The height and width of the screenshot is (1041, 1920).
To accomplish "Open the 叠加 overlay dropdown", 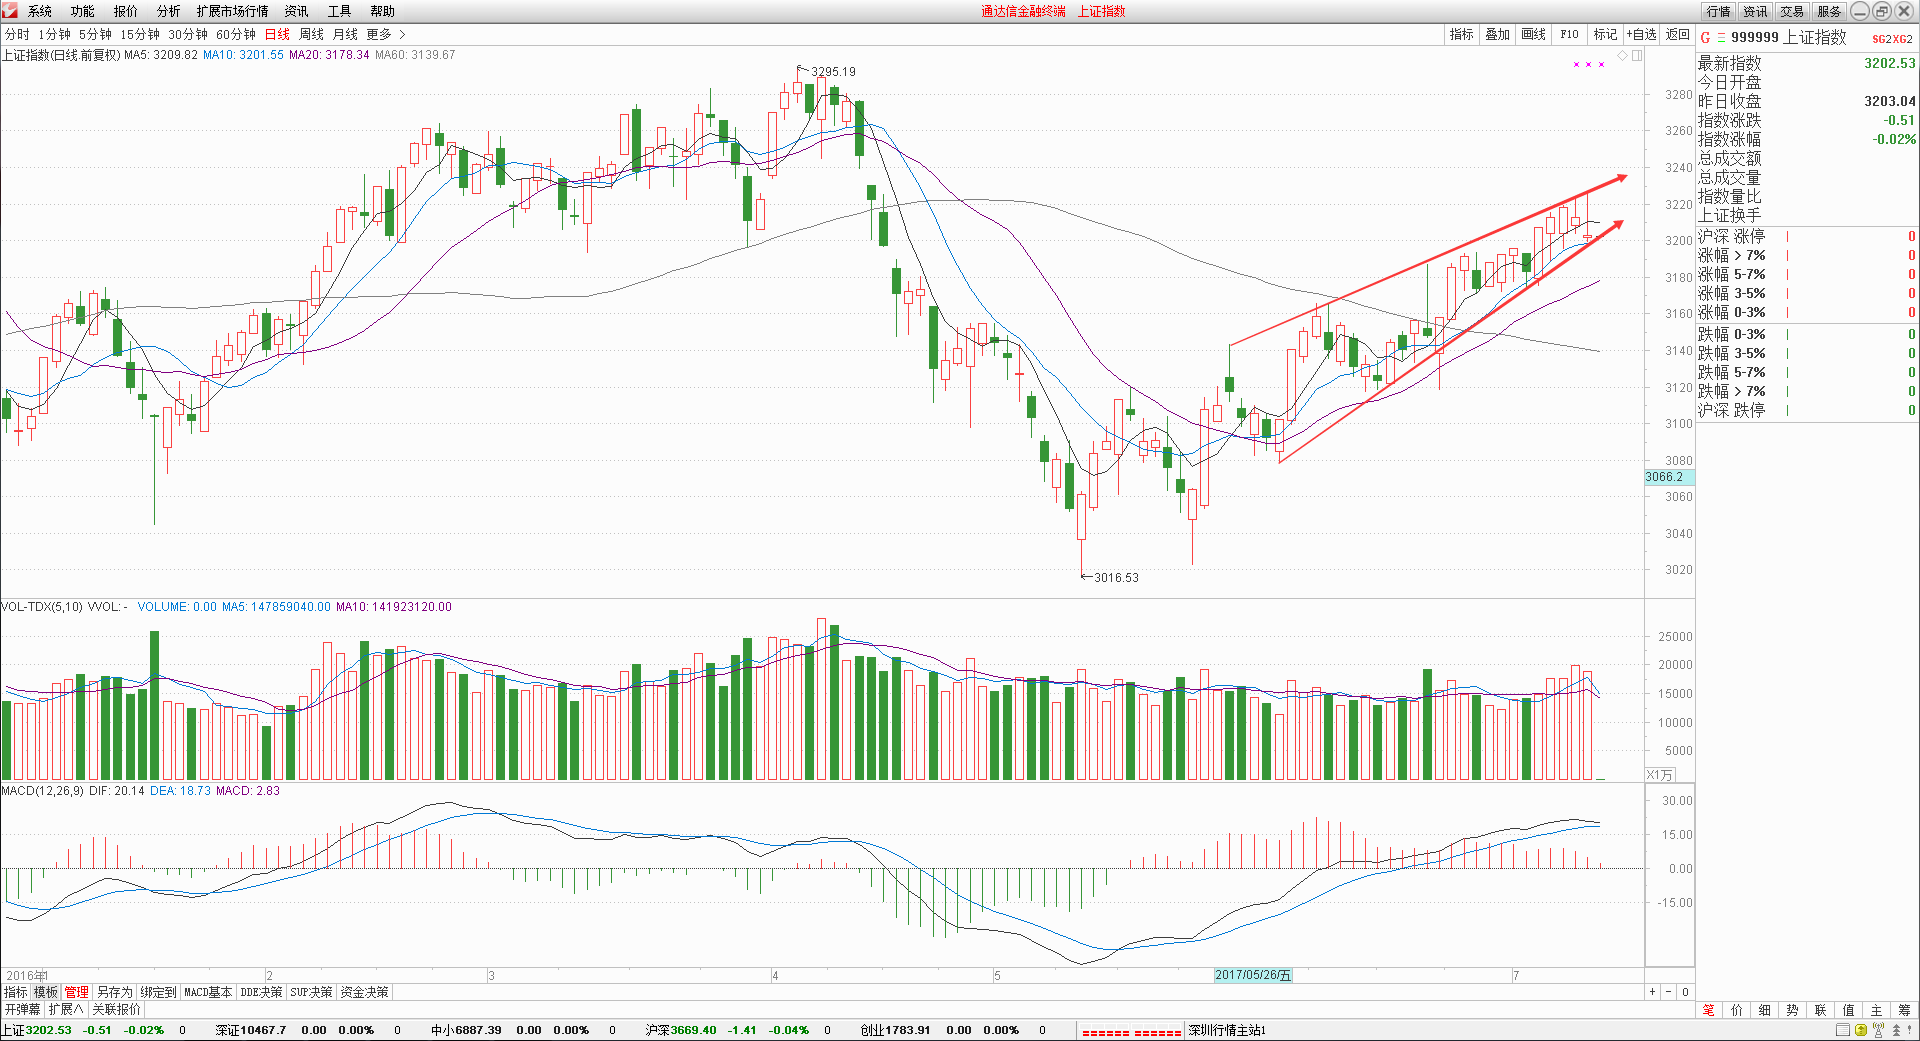I will tap(1497, 34).
